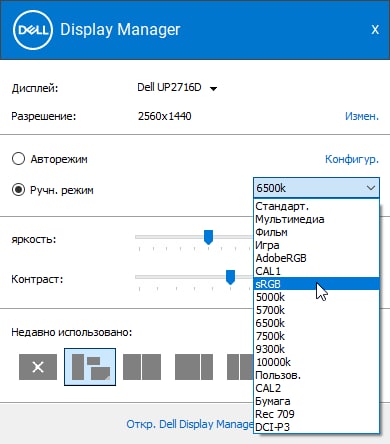Select the highlighted three-pane layout icon
Screen dimensions: 390x444
(x=90, y=367)
